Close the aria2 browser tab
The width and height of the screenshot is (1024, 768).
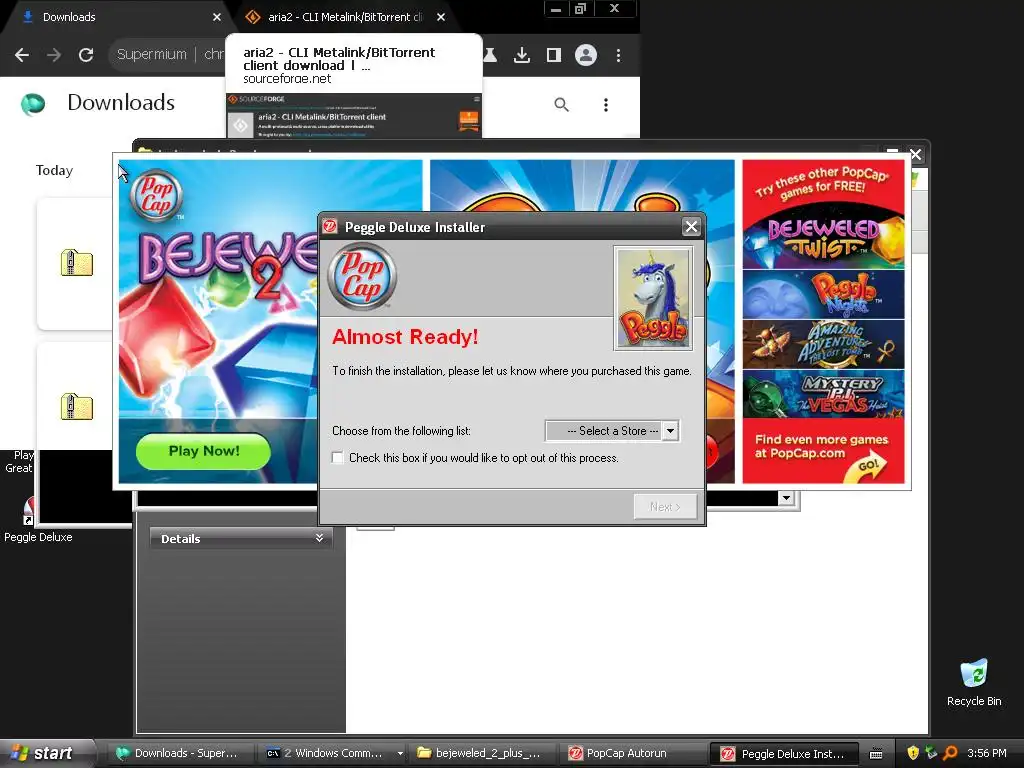tap(441, 17)
